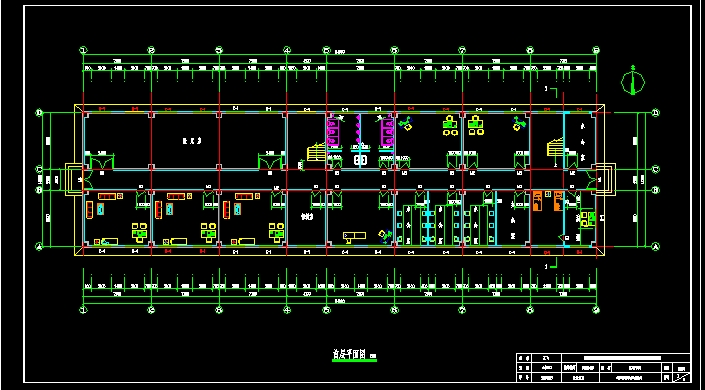Select the magenta urinal row between the restroom stalls
Viewport: 705px width, 390px height.
pyautogui.click(x=358, y=130)
